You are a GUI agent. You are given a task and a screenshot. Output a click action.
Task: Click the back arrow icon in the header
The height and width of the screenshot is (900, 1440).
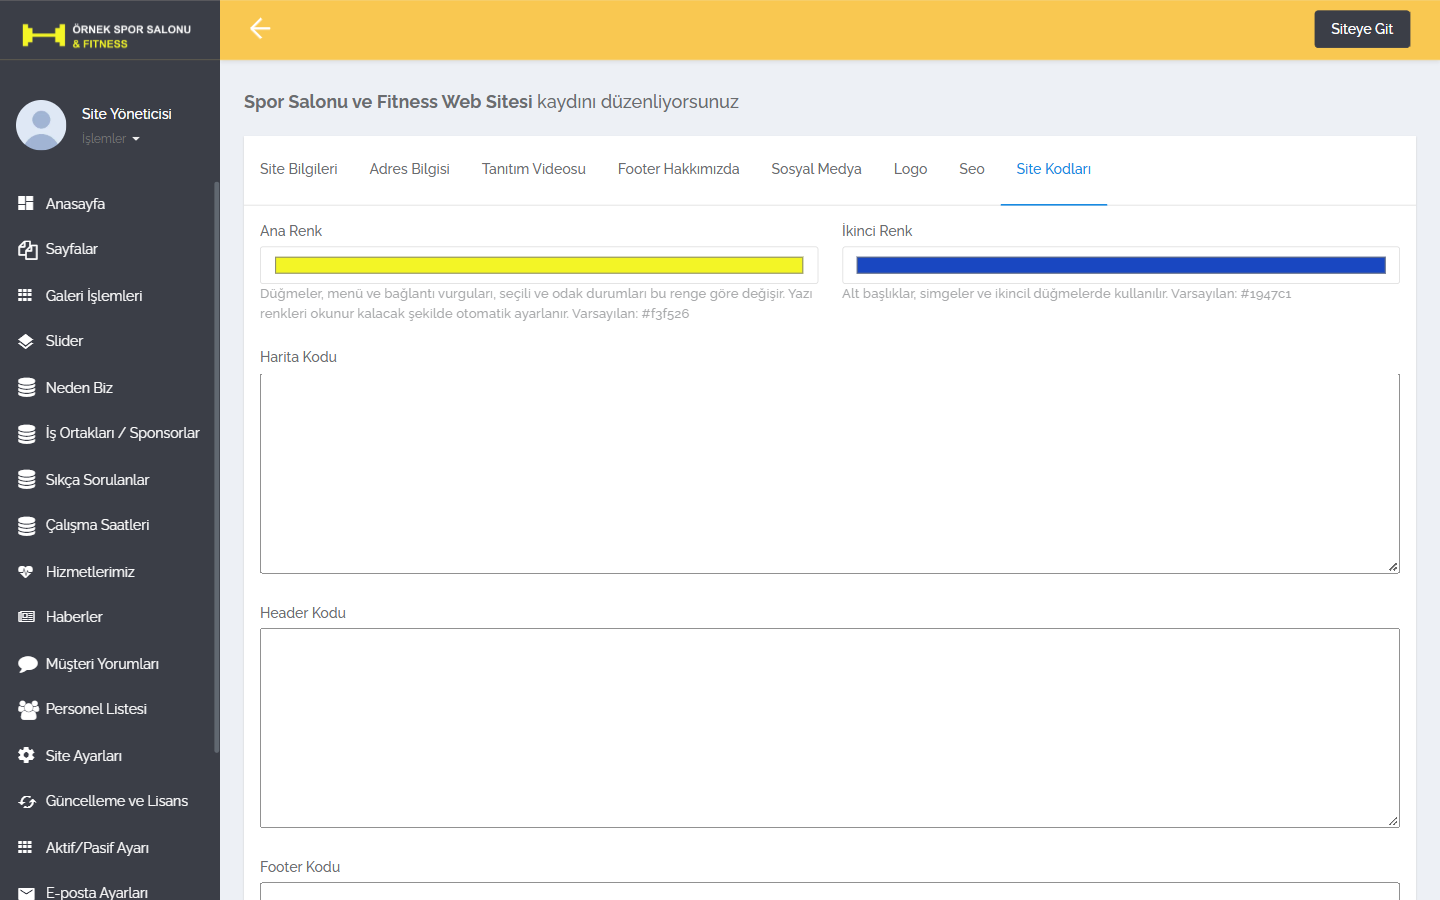click(260, 29)
